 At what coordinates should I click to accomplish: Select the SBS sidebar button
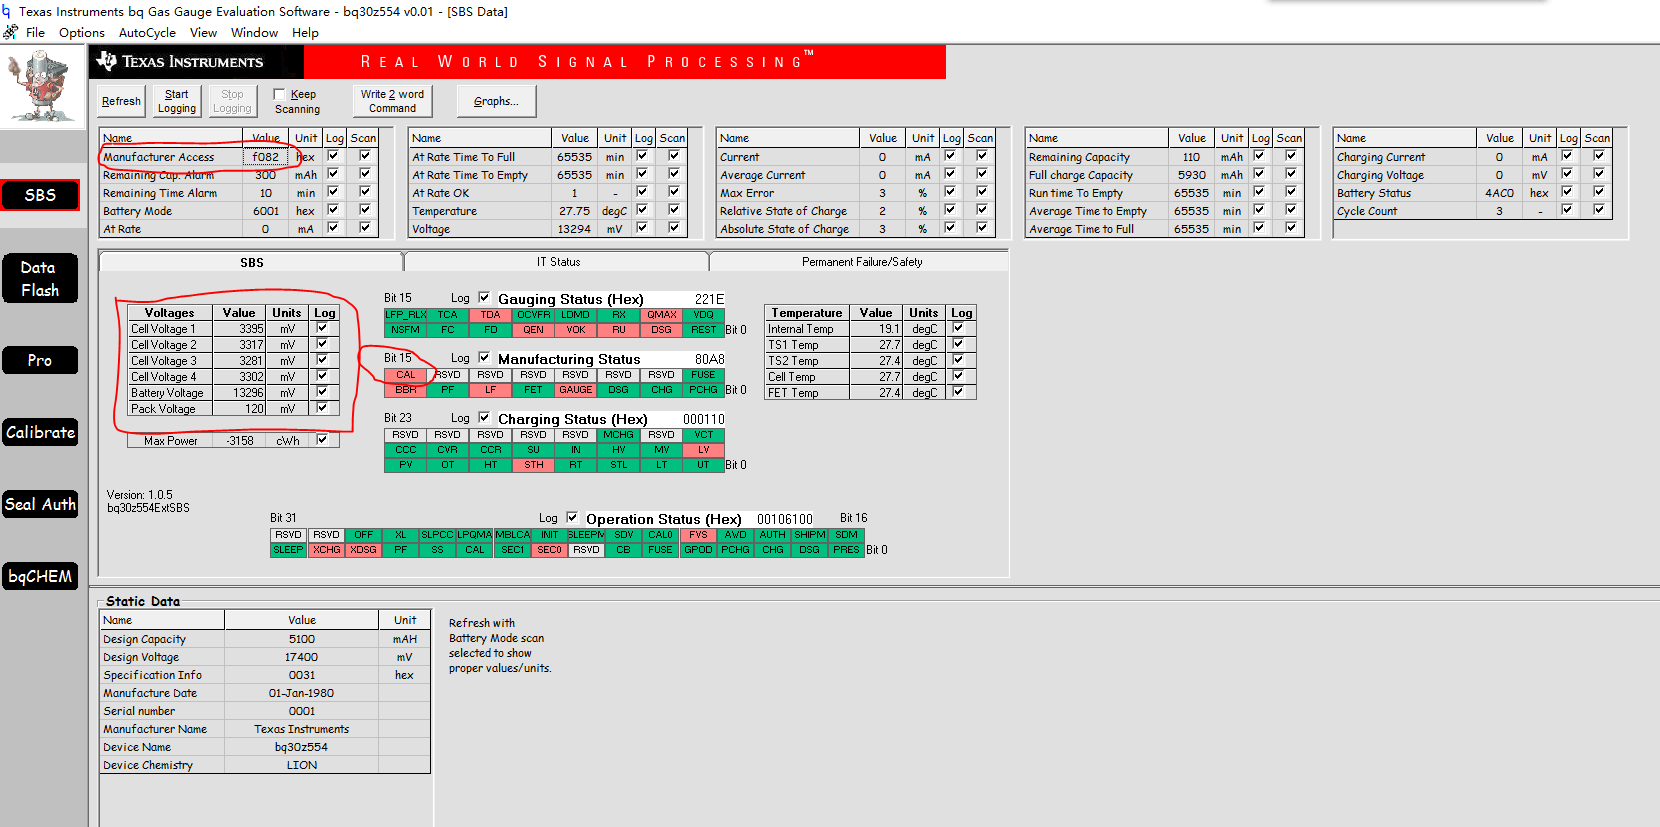(x=40, y=195)
